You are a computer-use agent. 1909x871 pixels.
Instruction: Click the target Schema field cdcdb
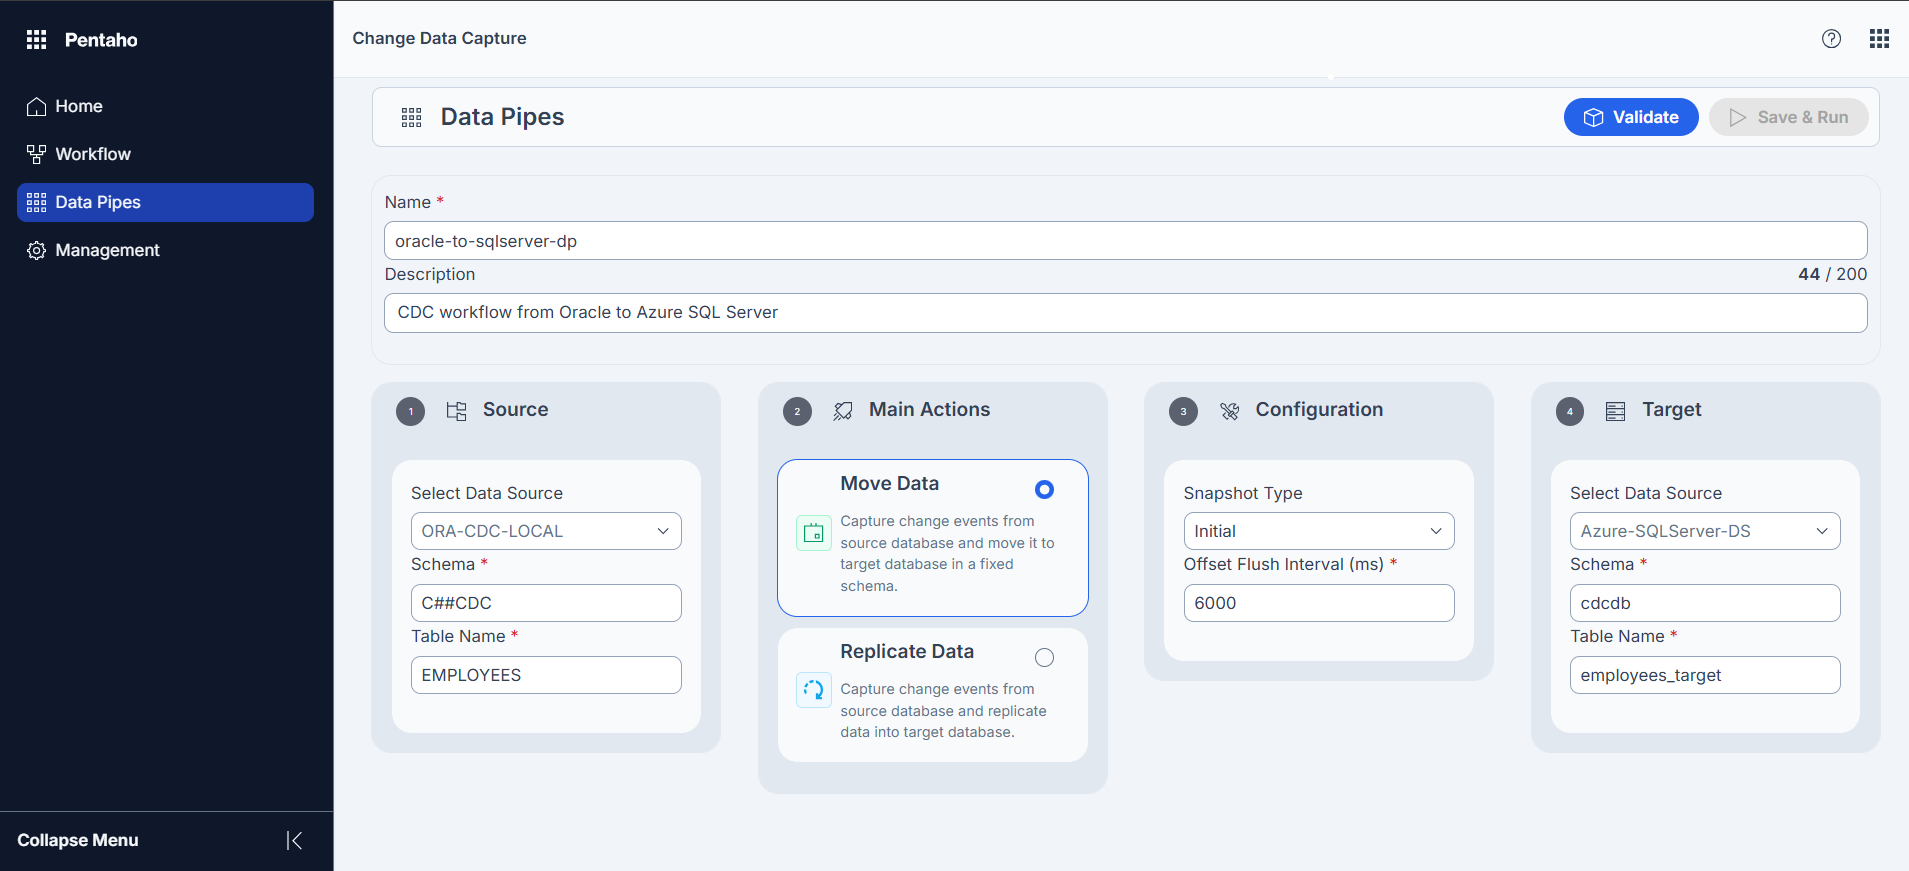[x=1705, y=603]
